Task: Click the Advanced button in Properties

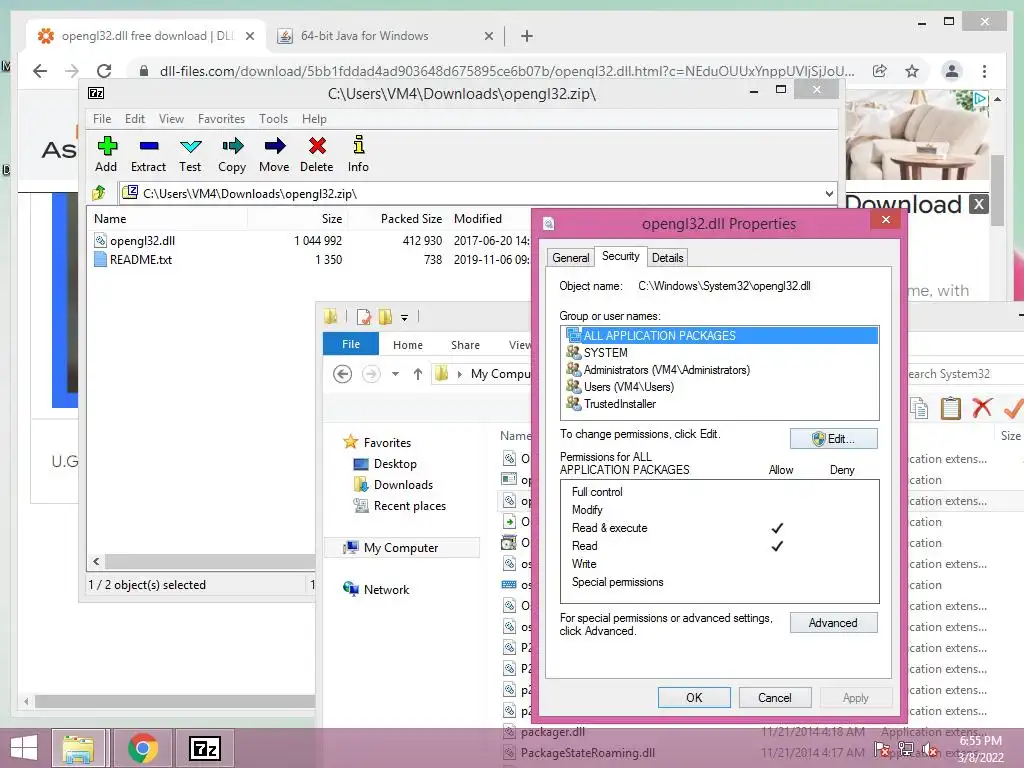Action: tap(833, 623)
